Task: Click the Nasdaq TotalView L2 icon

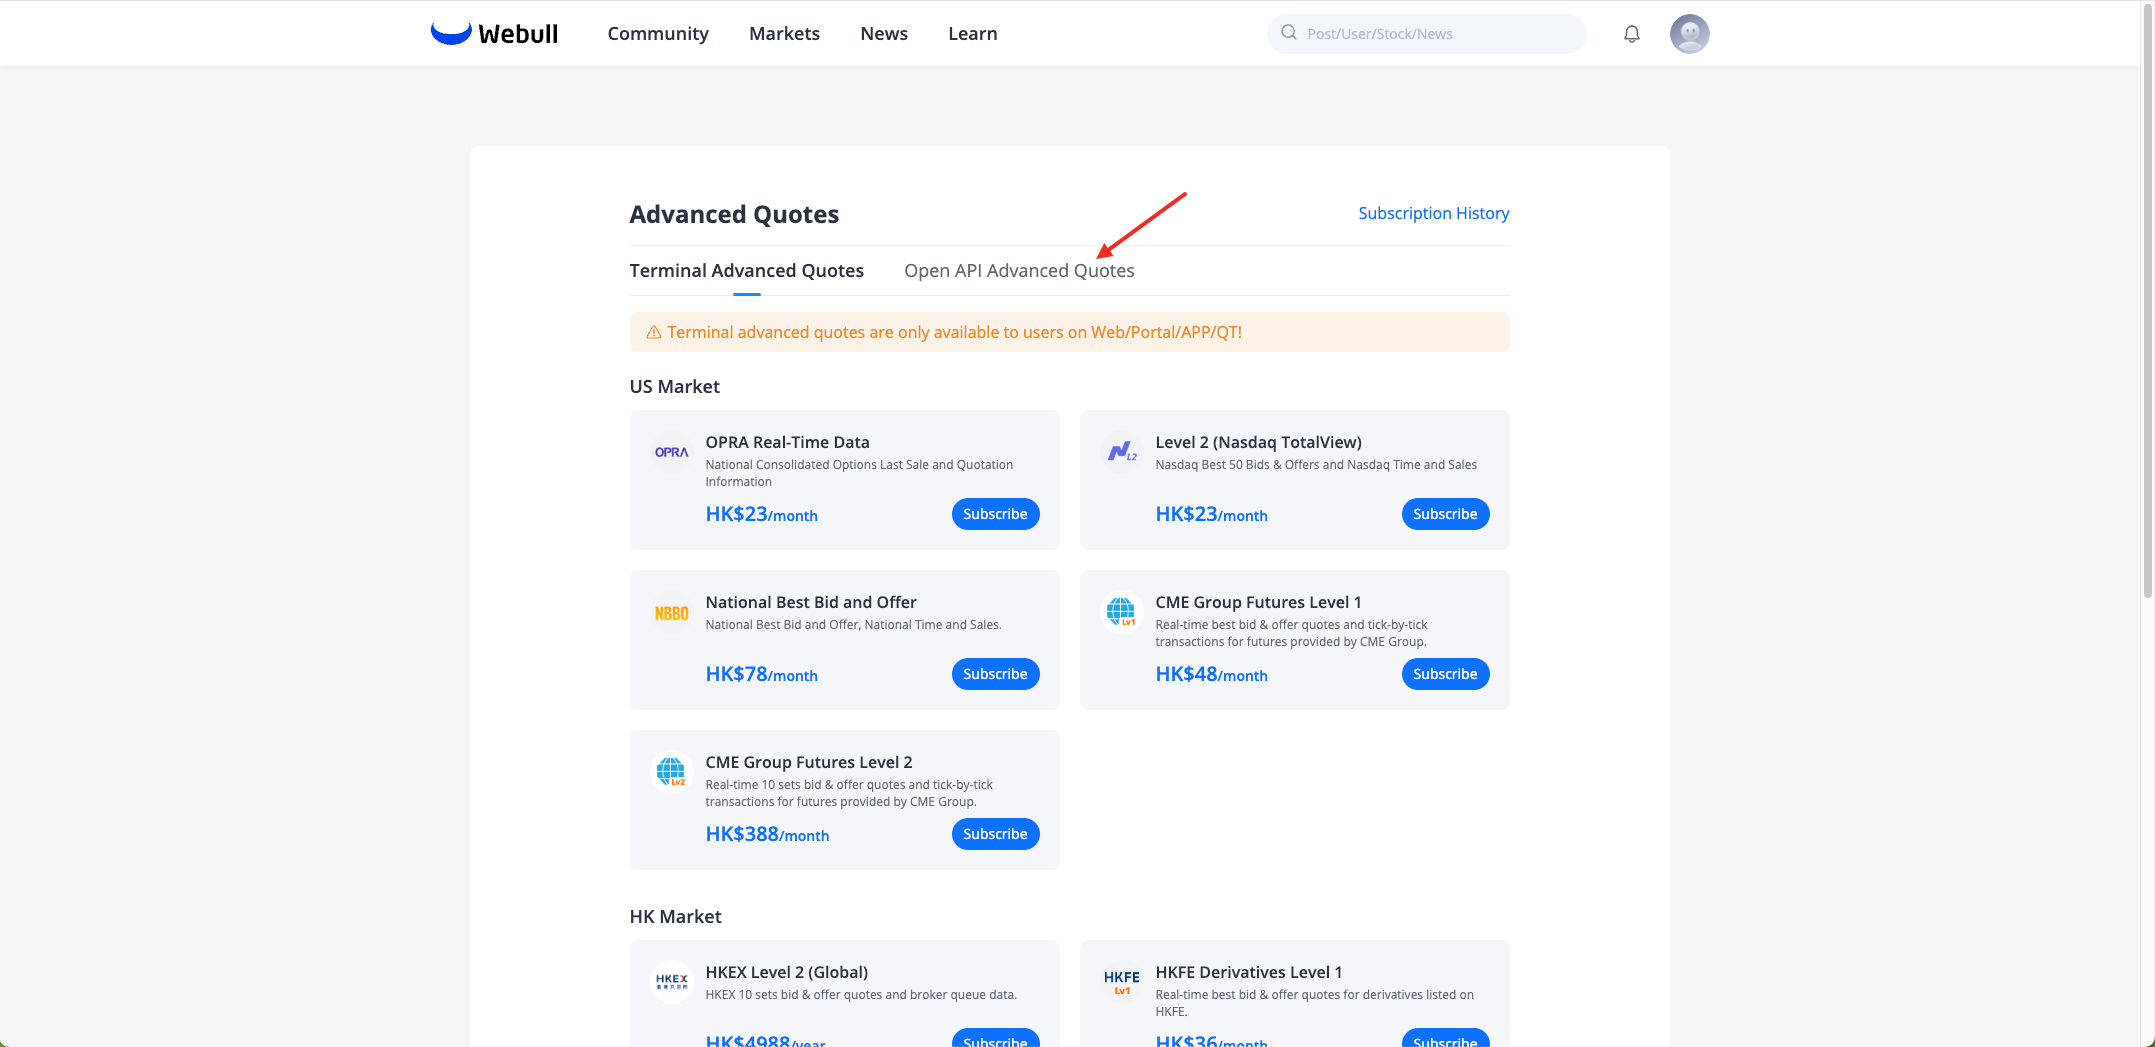Action: point(1121,452)
